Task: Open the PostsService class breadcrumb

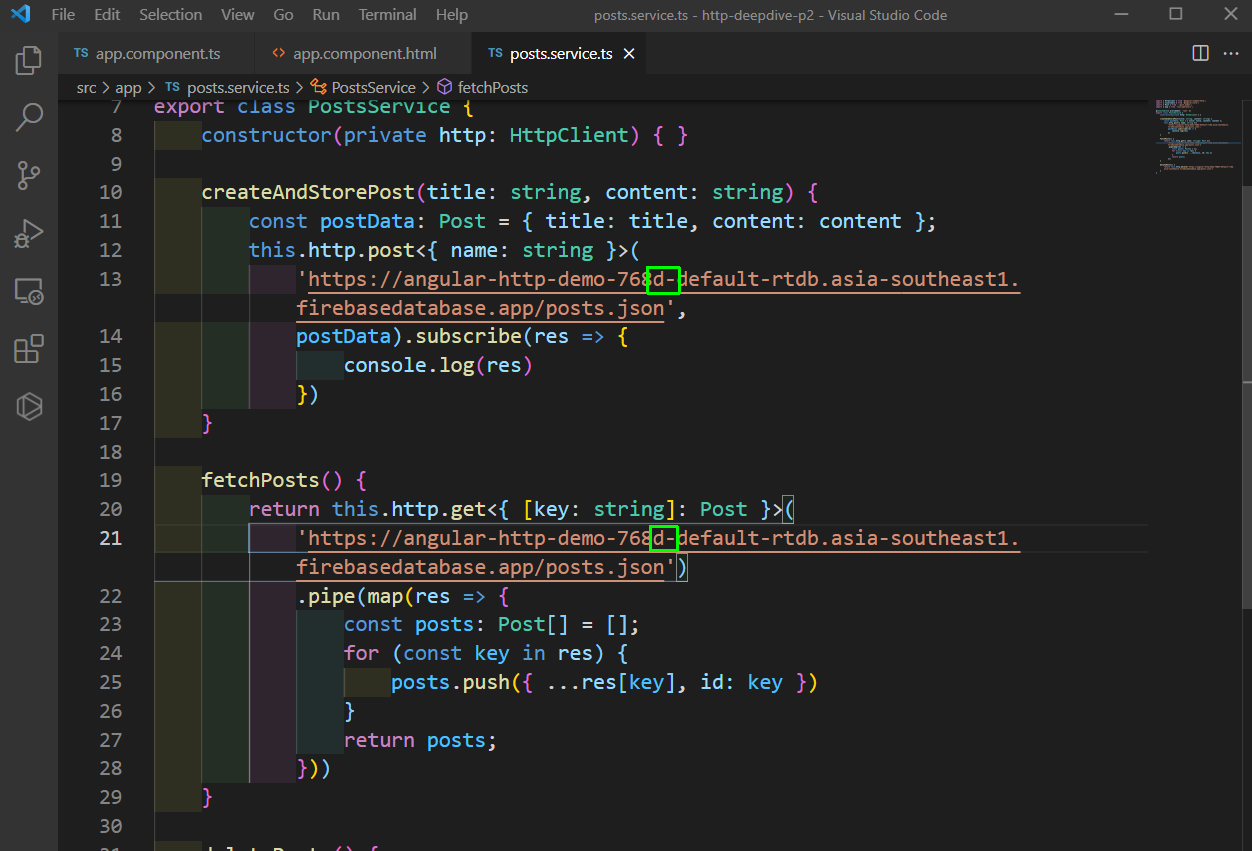Action: pyautogui.click(x=363, y=88)
